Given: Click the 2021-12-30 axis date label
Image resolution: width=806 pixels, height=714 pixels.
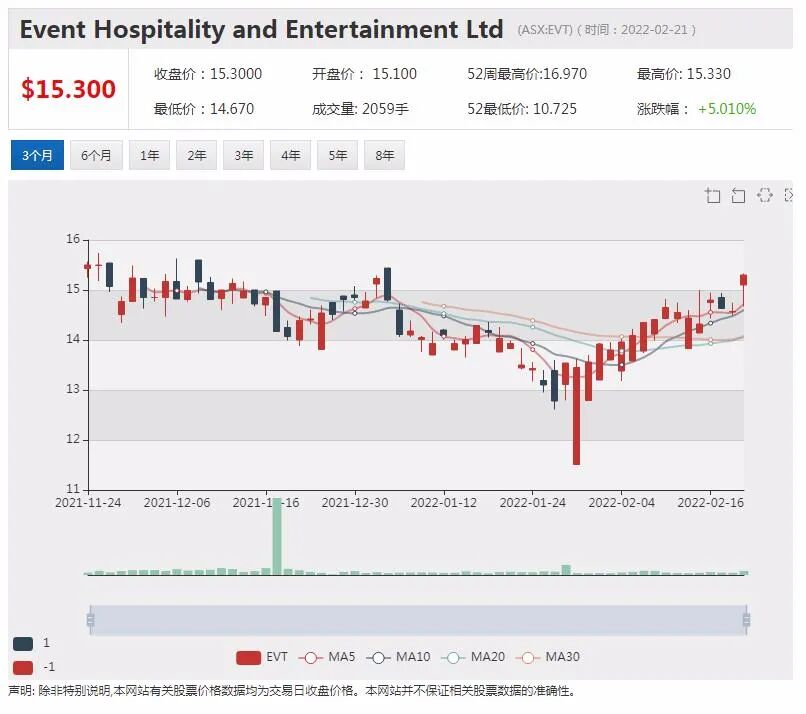Looking at the screenshot, I should coord(355,503).
